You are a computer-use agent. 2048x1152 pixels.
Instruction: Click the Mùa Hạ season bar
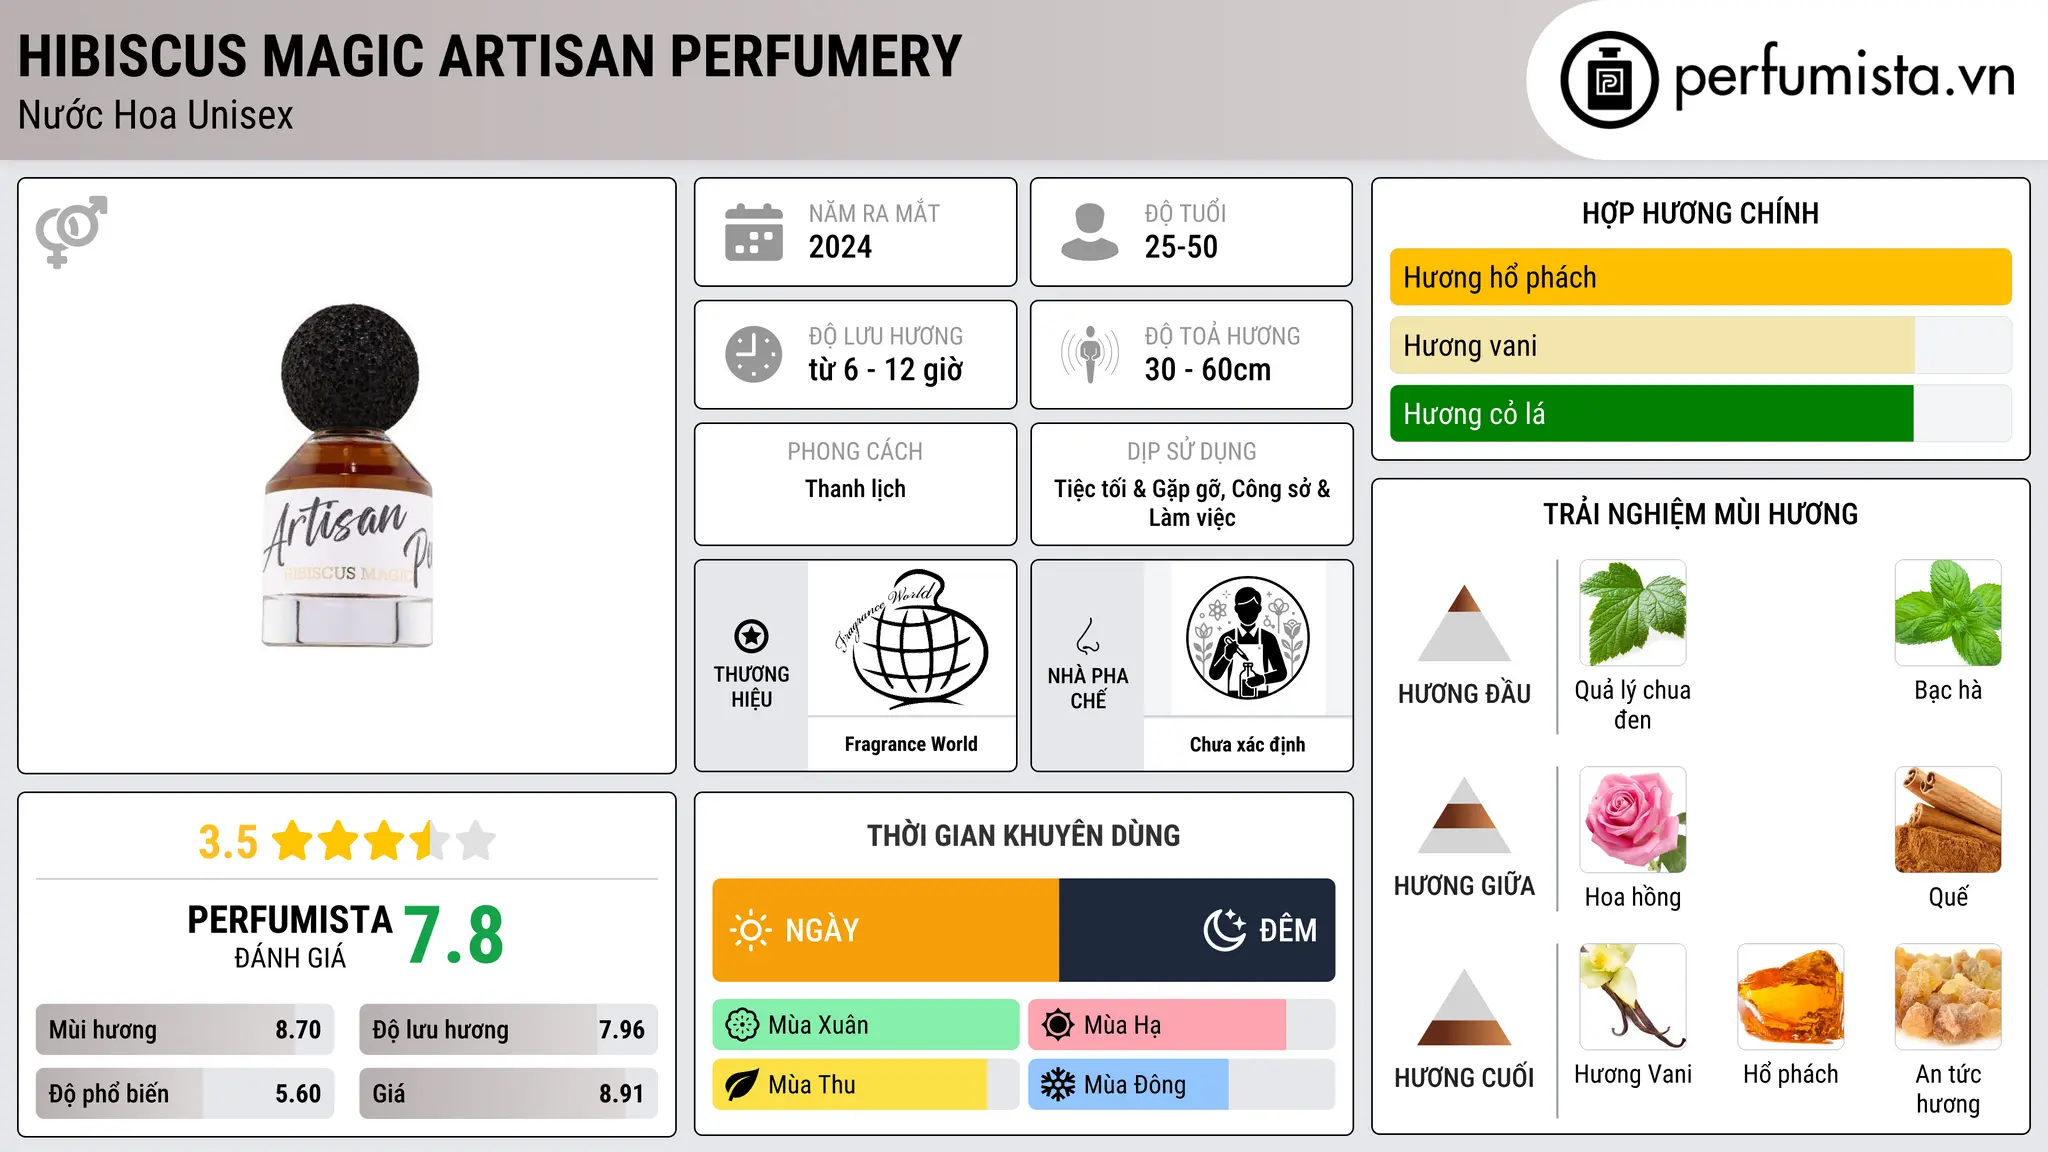pos(1182,1025)
